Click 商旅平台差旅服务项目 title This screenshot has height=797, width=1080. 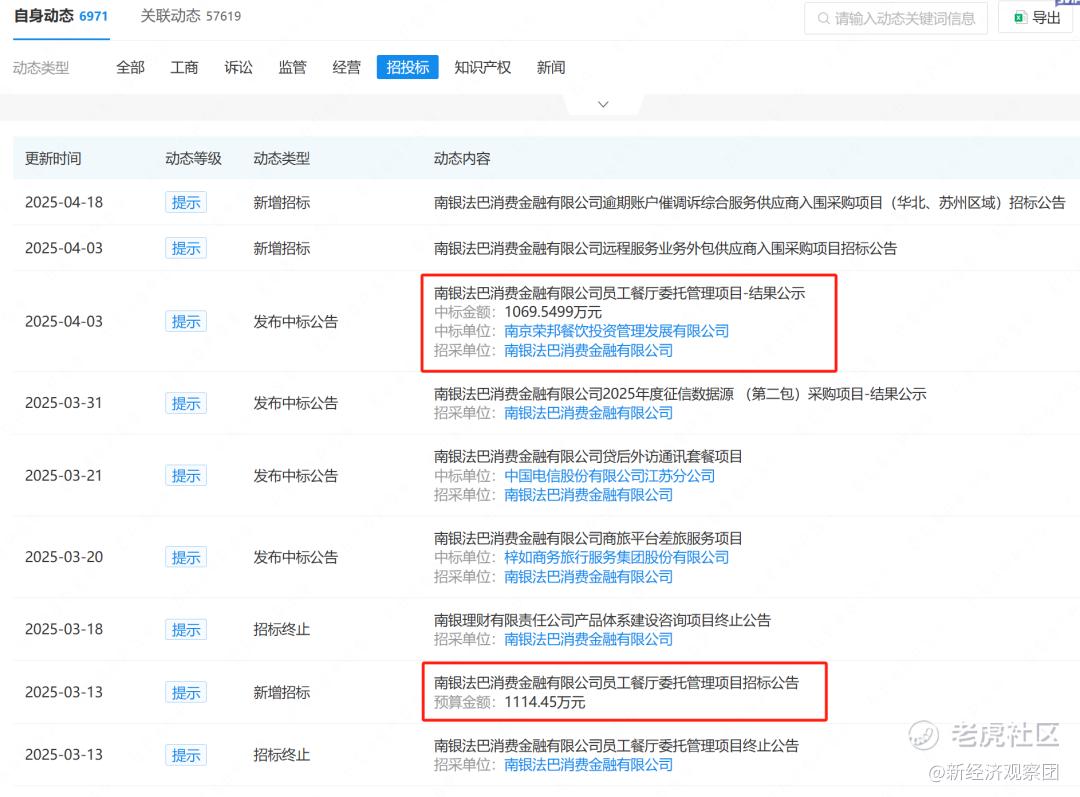pyautogui.click(x=588, y=538)
